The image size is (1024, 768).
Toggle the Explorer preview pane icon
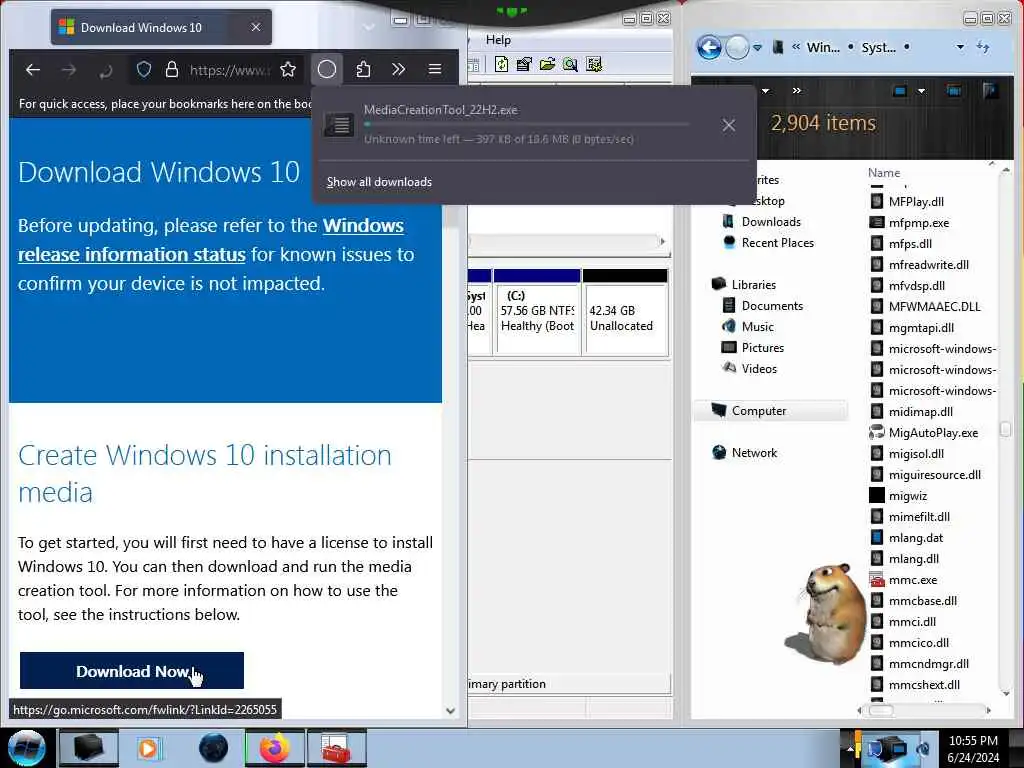click(x=953, y=91)
